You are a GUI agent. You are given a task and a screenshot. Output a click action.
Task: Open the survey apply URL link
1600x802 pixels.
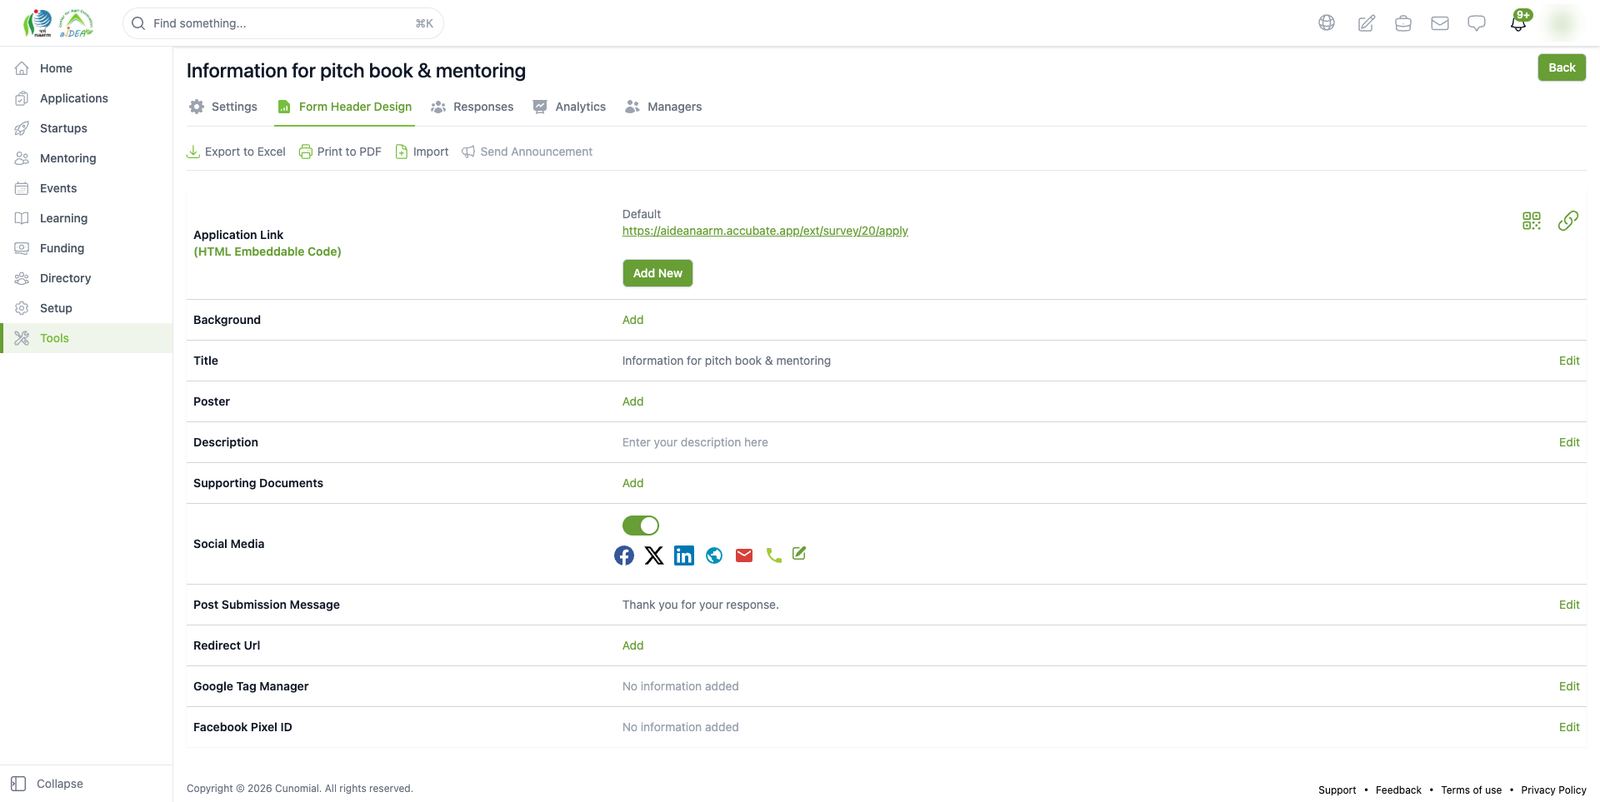coord(765,231)
